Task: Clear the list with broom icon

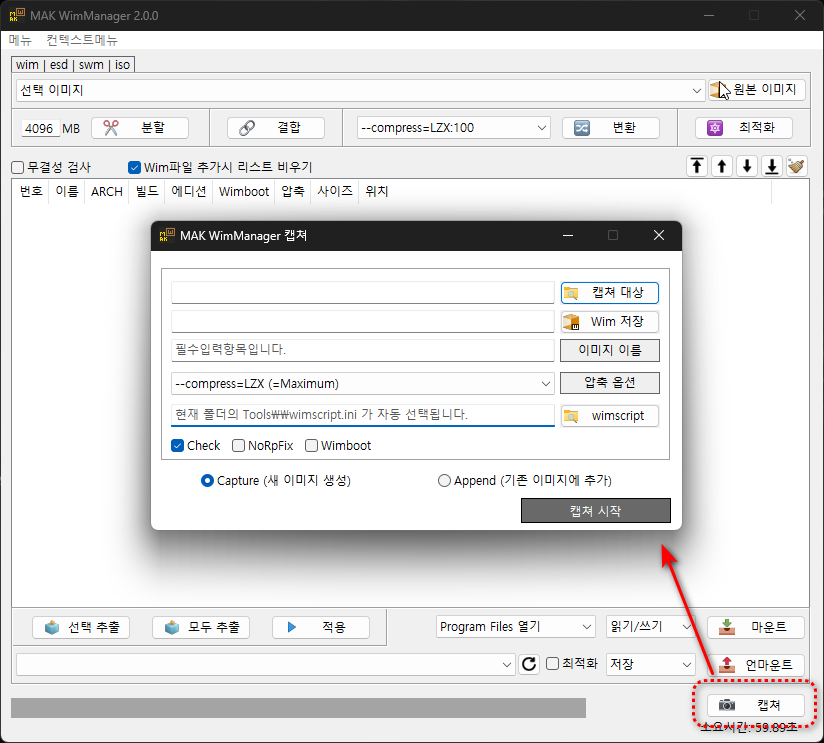Action: pos(797,167)
